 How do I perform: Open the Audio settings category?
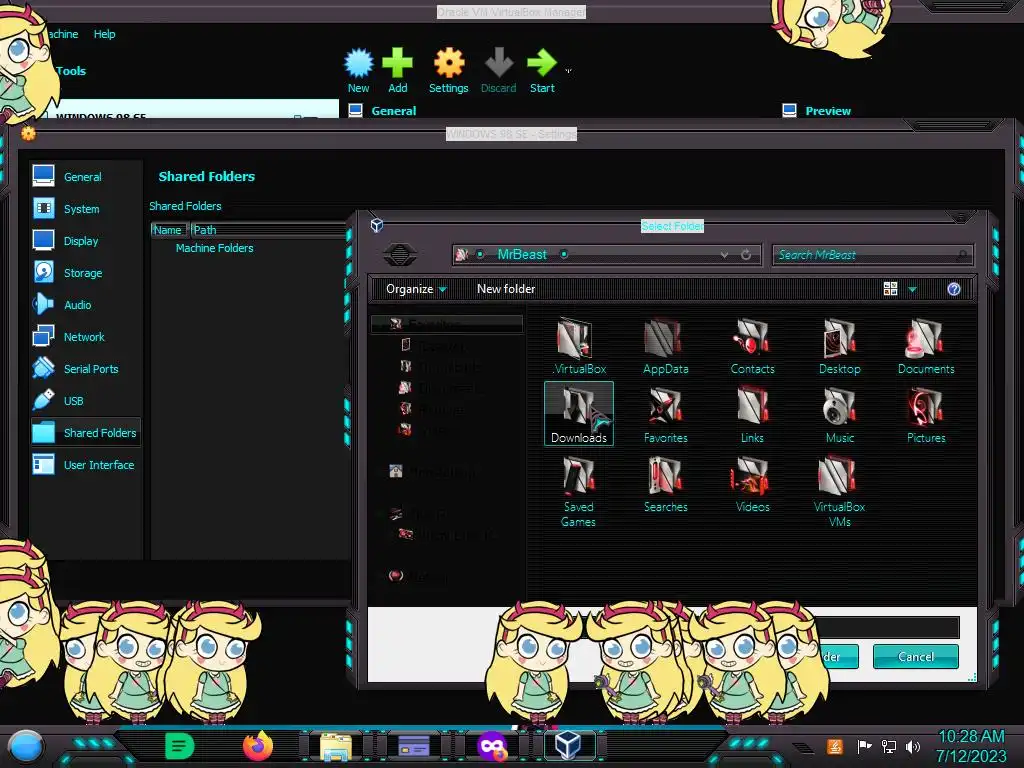[x=86, y=304]
